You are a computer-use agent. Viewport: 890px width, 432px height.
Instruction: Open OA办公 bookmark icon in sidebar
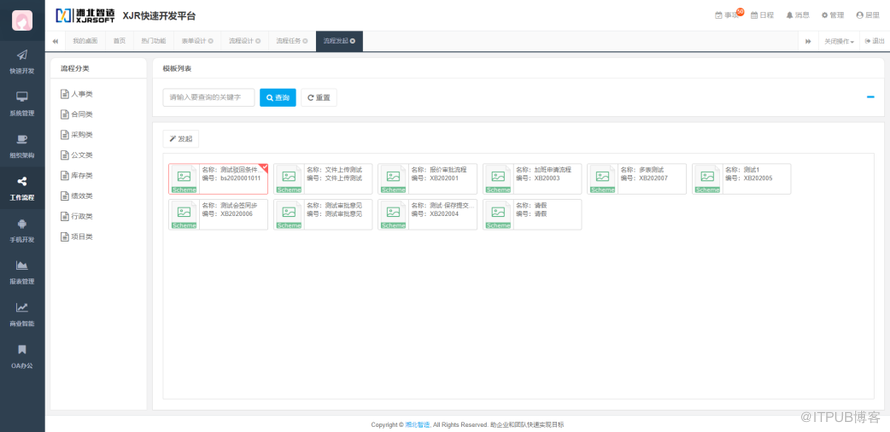tap(22, 349)
